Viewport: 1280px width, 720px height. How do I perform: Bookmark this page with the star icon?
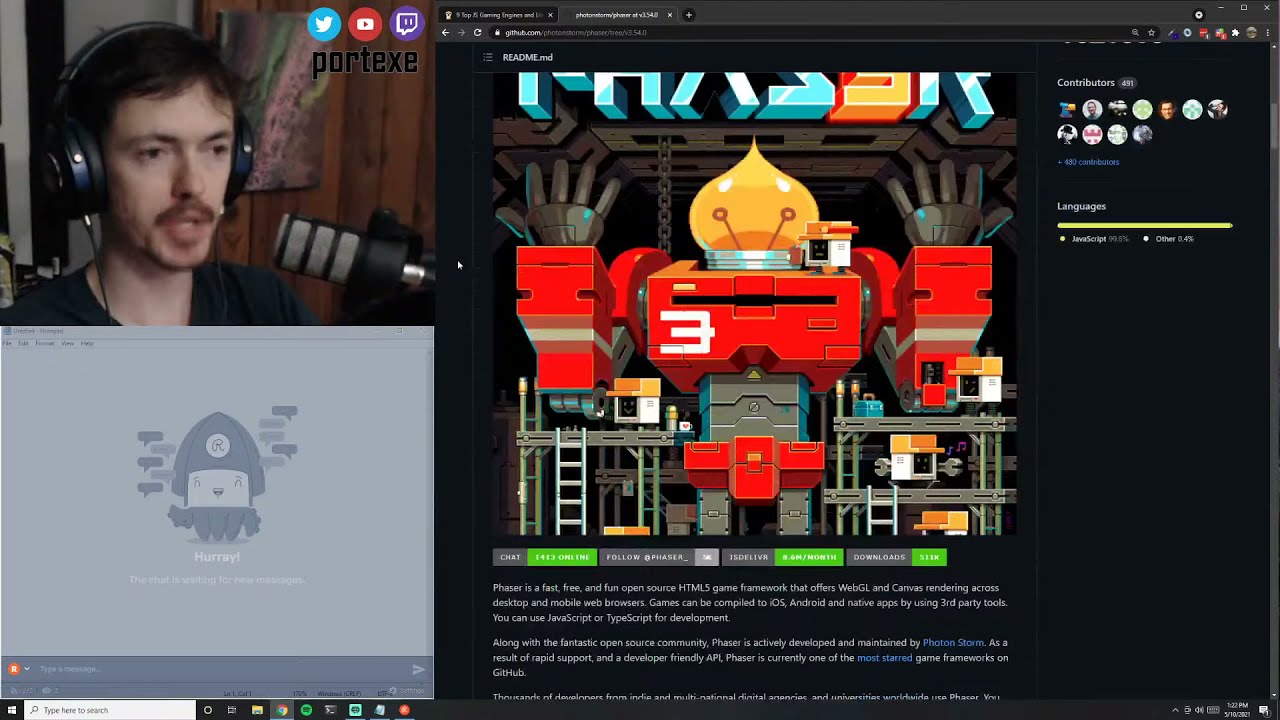(x=1152, y=32)
